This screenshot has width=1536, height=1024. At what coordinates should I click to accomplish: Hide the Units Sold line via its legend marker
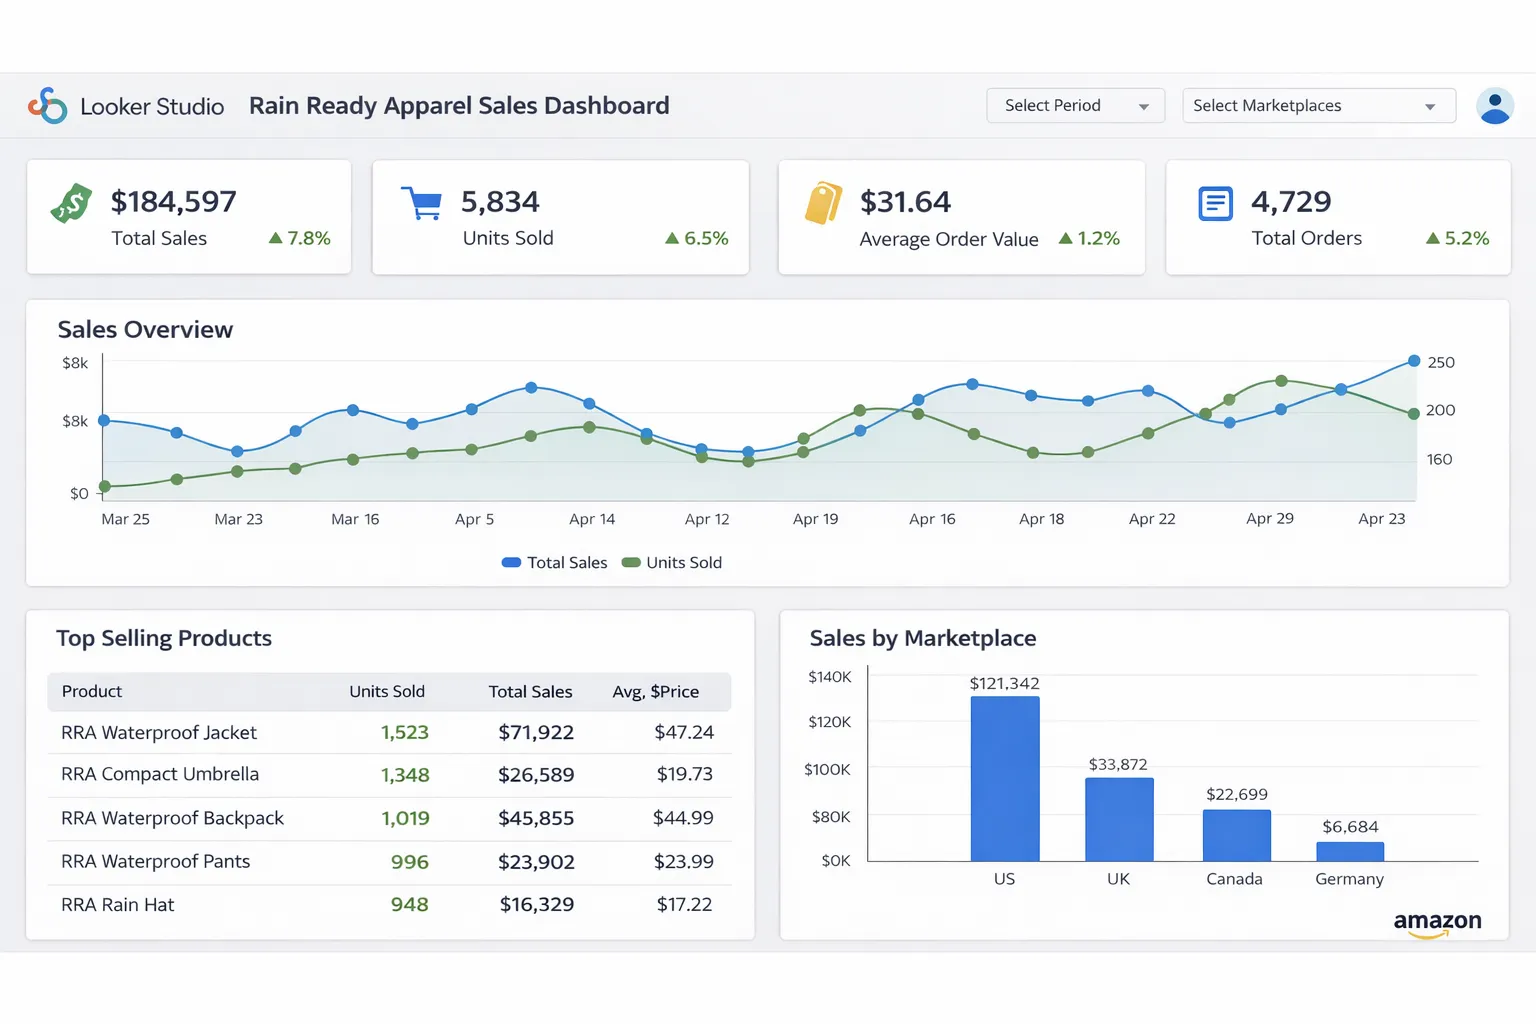click(631, 562)
